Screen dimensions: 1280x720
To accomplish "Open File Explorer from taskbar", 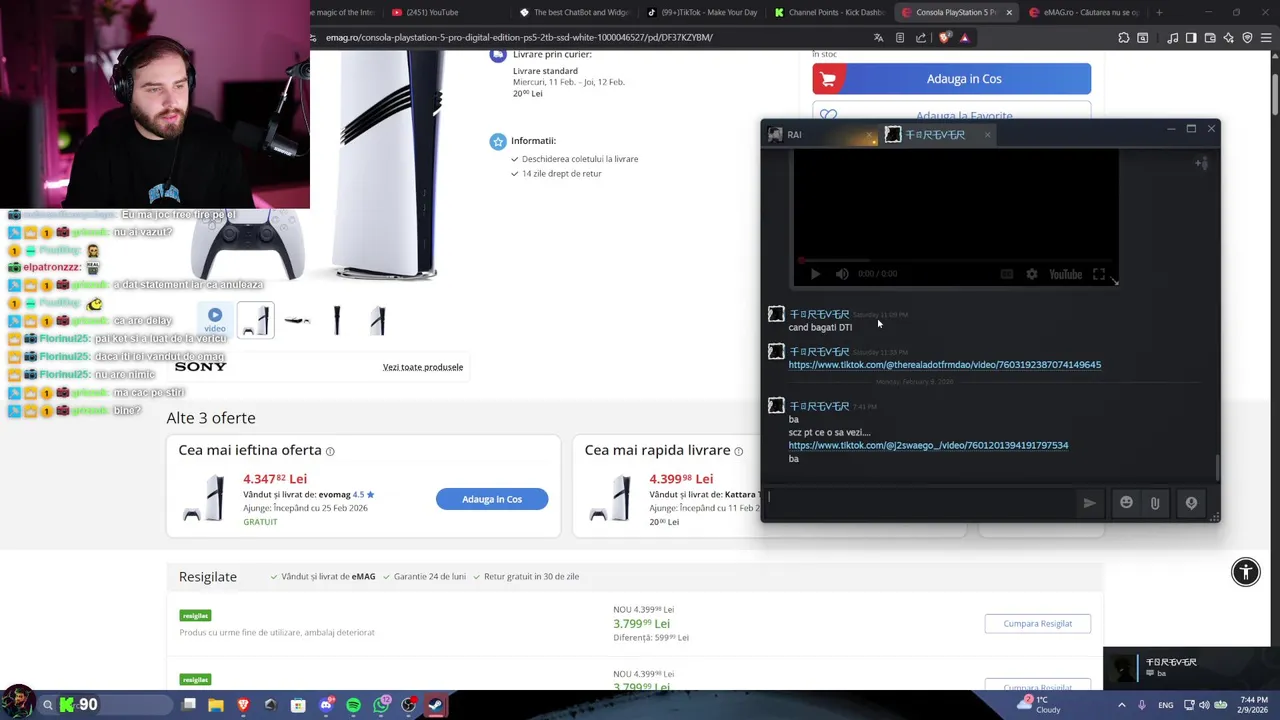I will pos(216,705).
